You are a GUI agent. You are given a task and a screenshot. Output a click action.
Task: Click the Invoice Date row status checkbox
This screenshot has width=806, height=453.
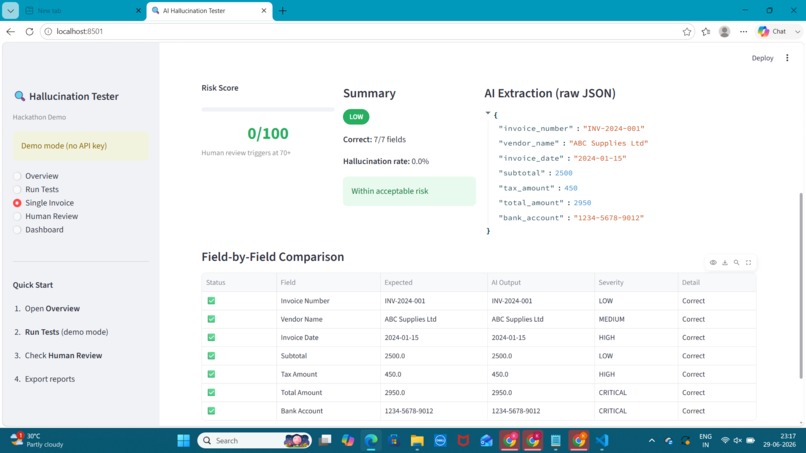coord(211,337)
